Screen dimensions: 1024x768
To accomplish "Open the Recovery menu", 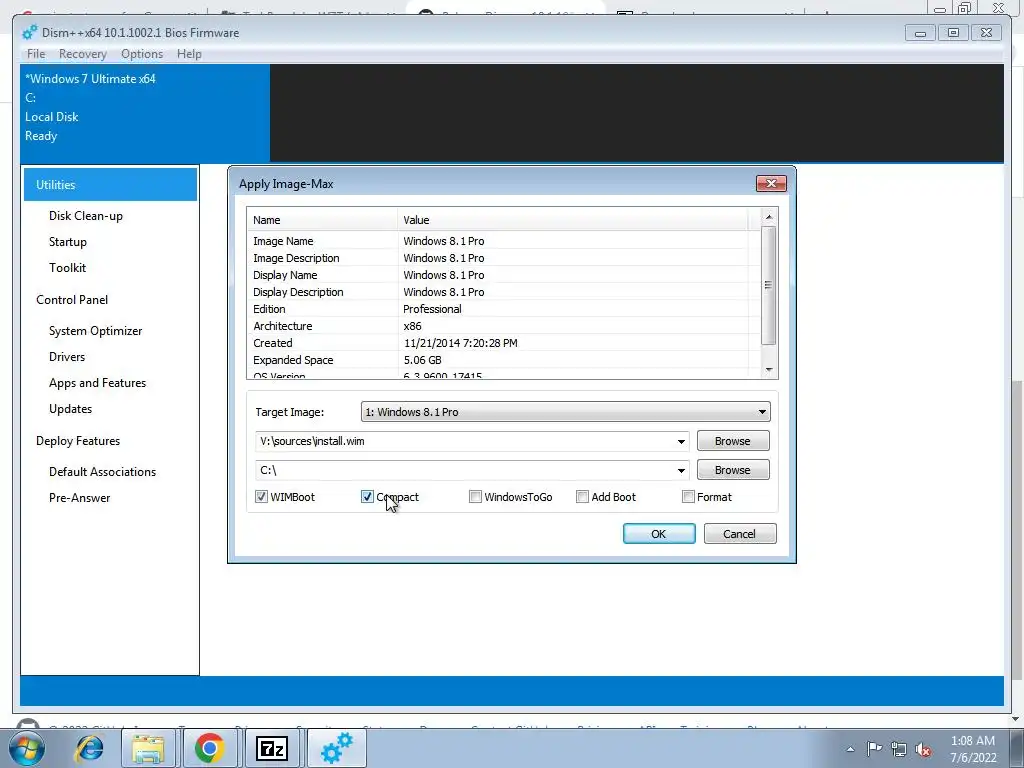I will click(82, 54).
